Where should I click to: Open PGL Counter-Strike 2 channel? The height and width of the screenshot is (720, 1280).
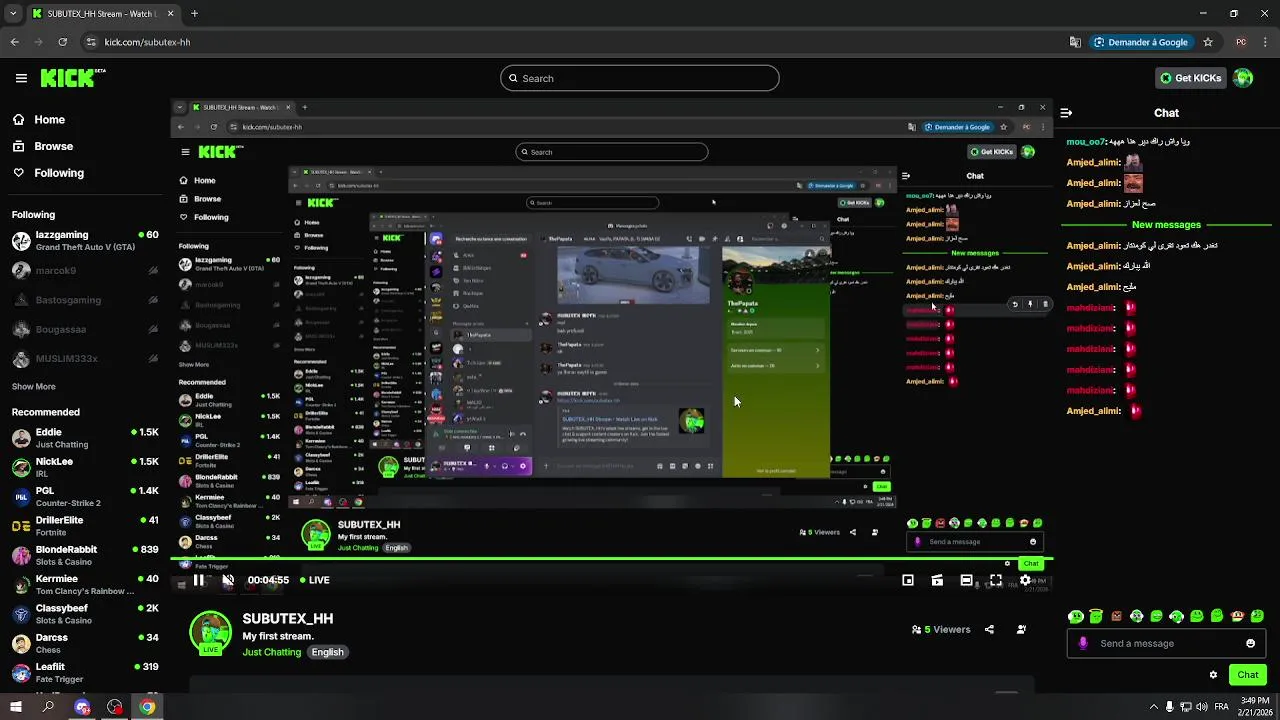[x=85, y=497]
